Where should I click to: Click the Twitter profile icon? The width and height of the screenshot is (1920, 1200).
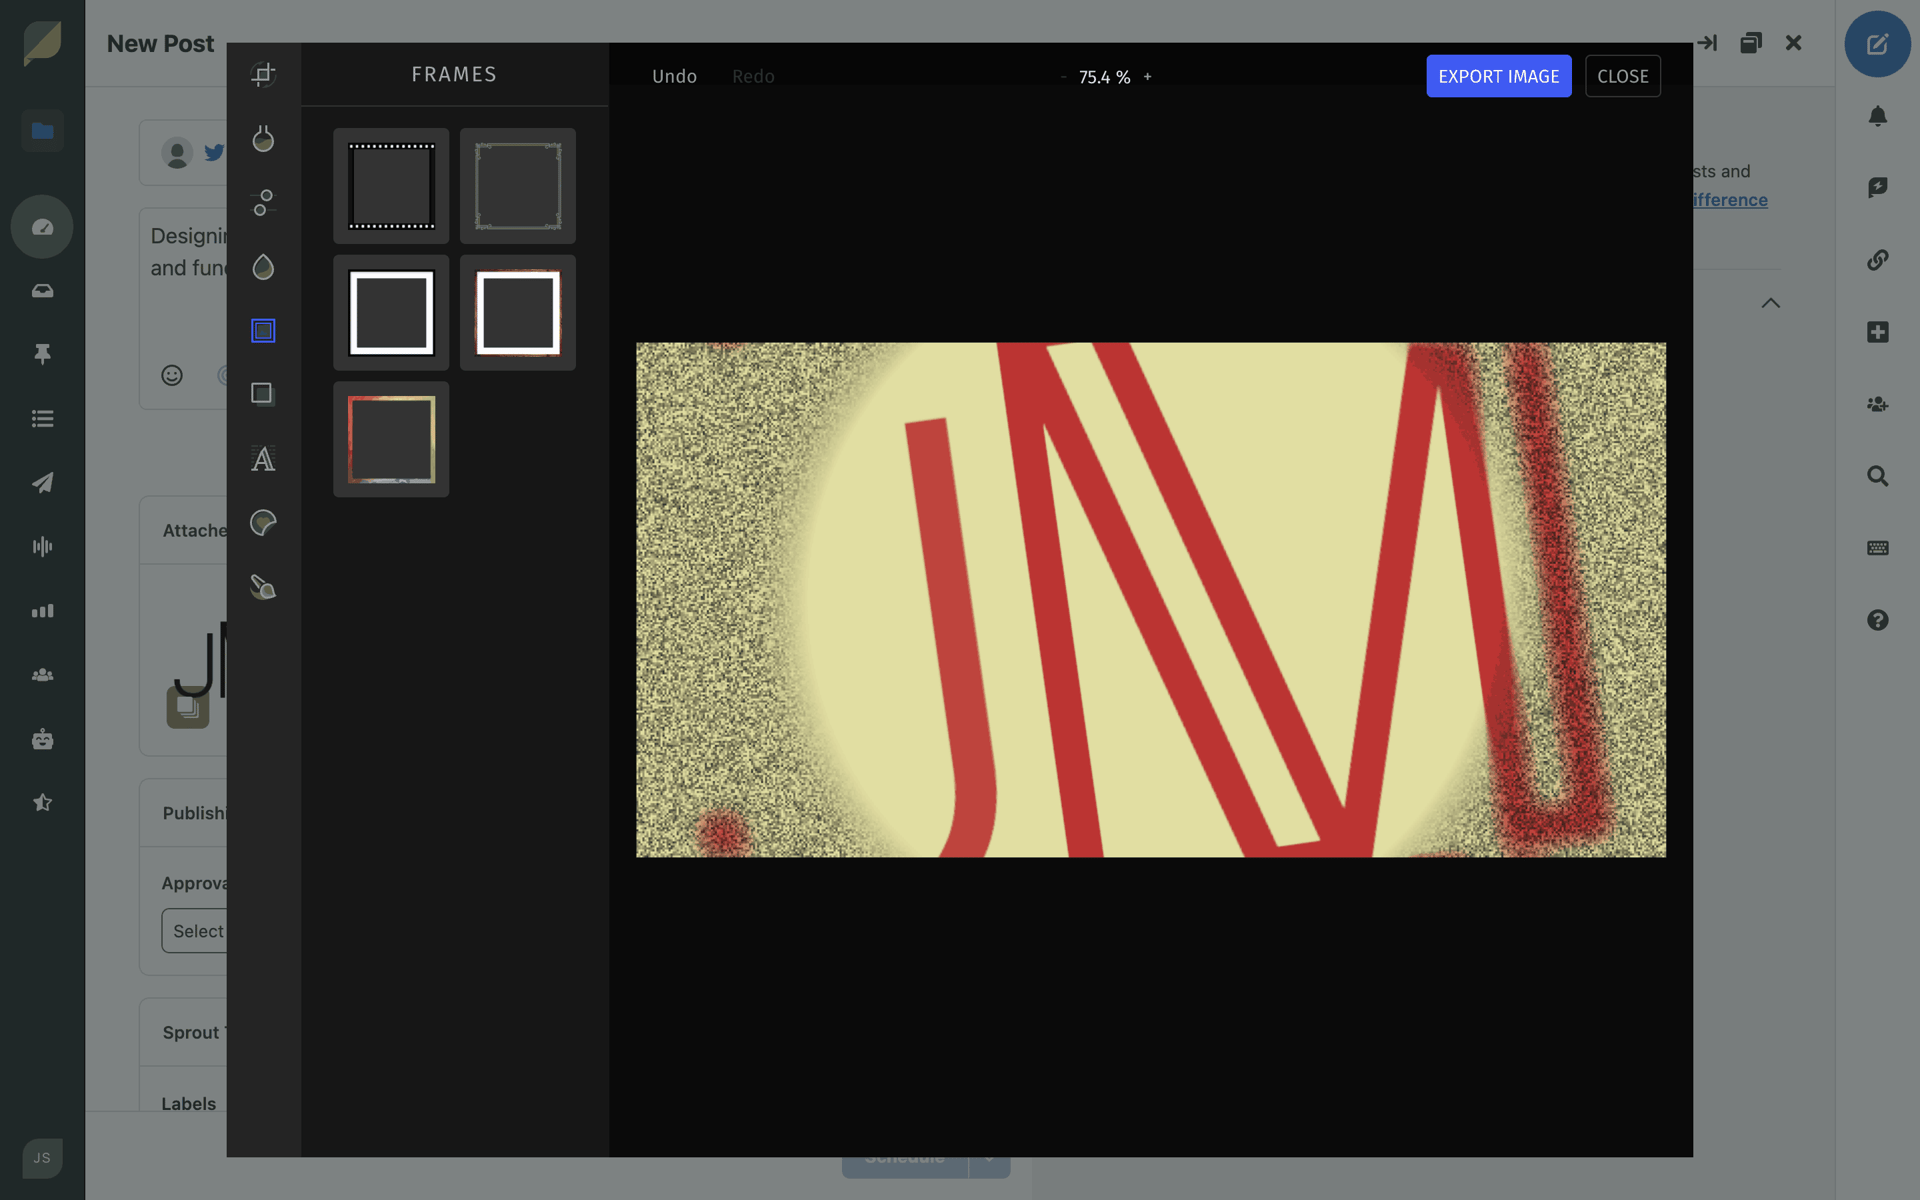pyautogui.click(x=214, y=153)
